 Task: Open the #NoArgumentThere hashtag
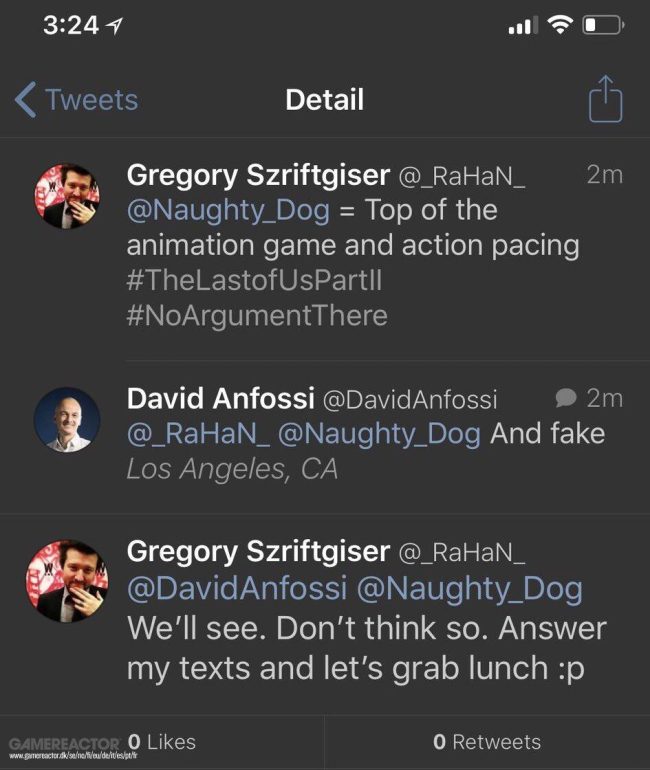pyautogui.click(x=257, y=315)
